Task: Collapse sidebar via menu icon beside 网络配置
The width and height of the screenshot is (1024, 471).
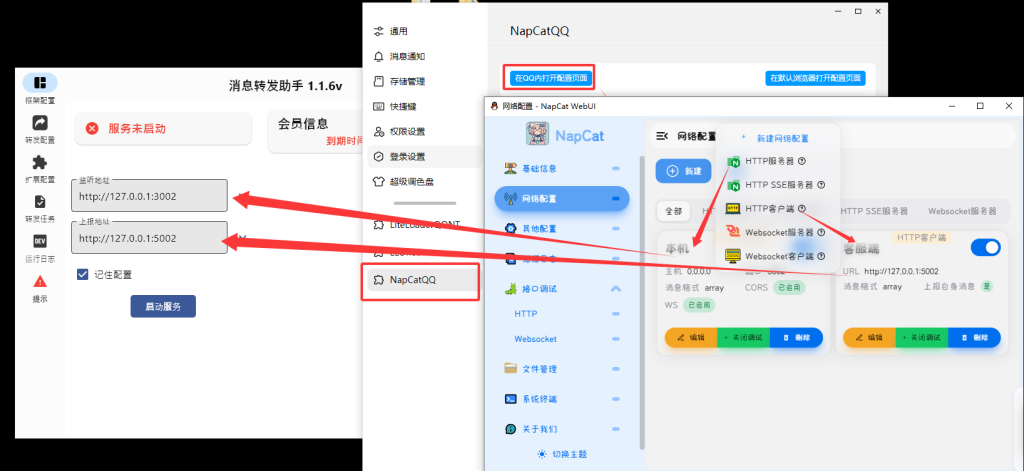Action: (662, 137)
